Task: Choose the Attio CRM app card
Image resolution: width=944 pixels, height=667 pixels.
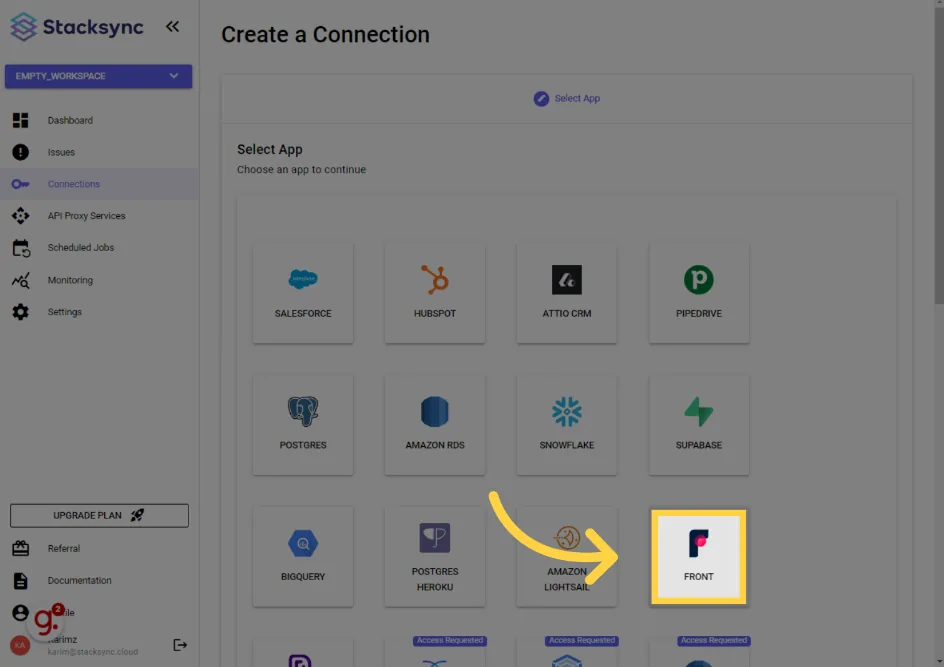Action: pos(567,293)
